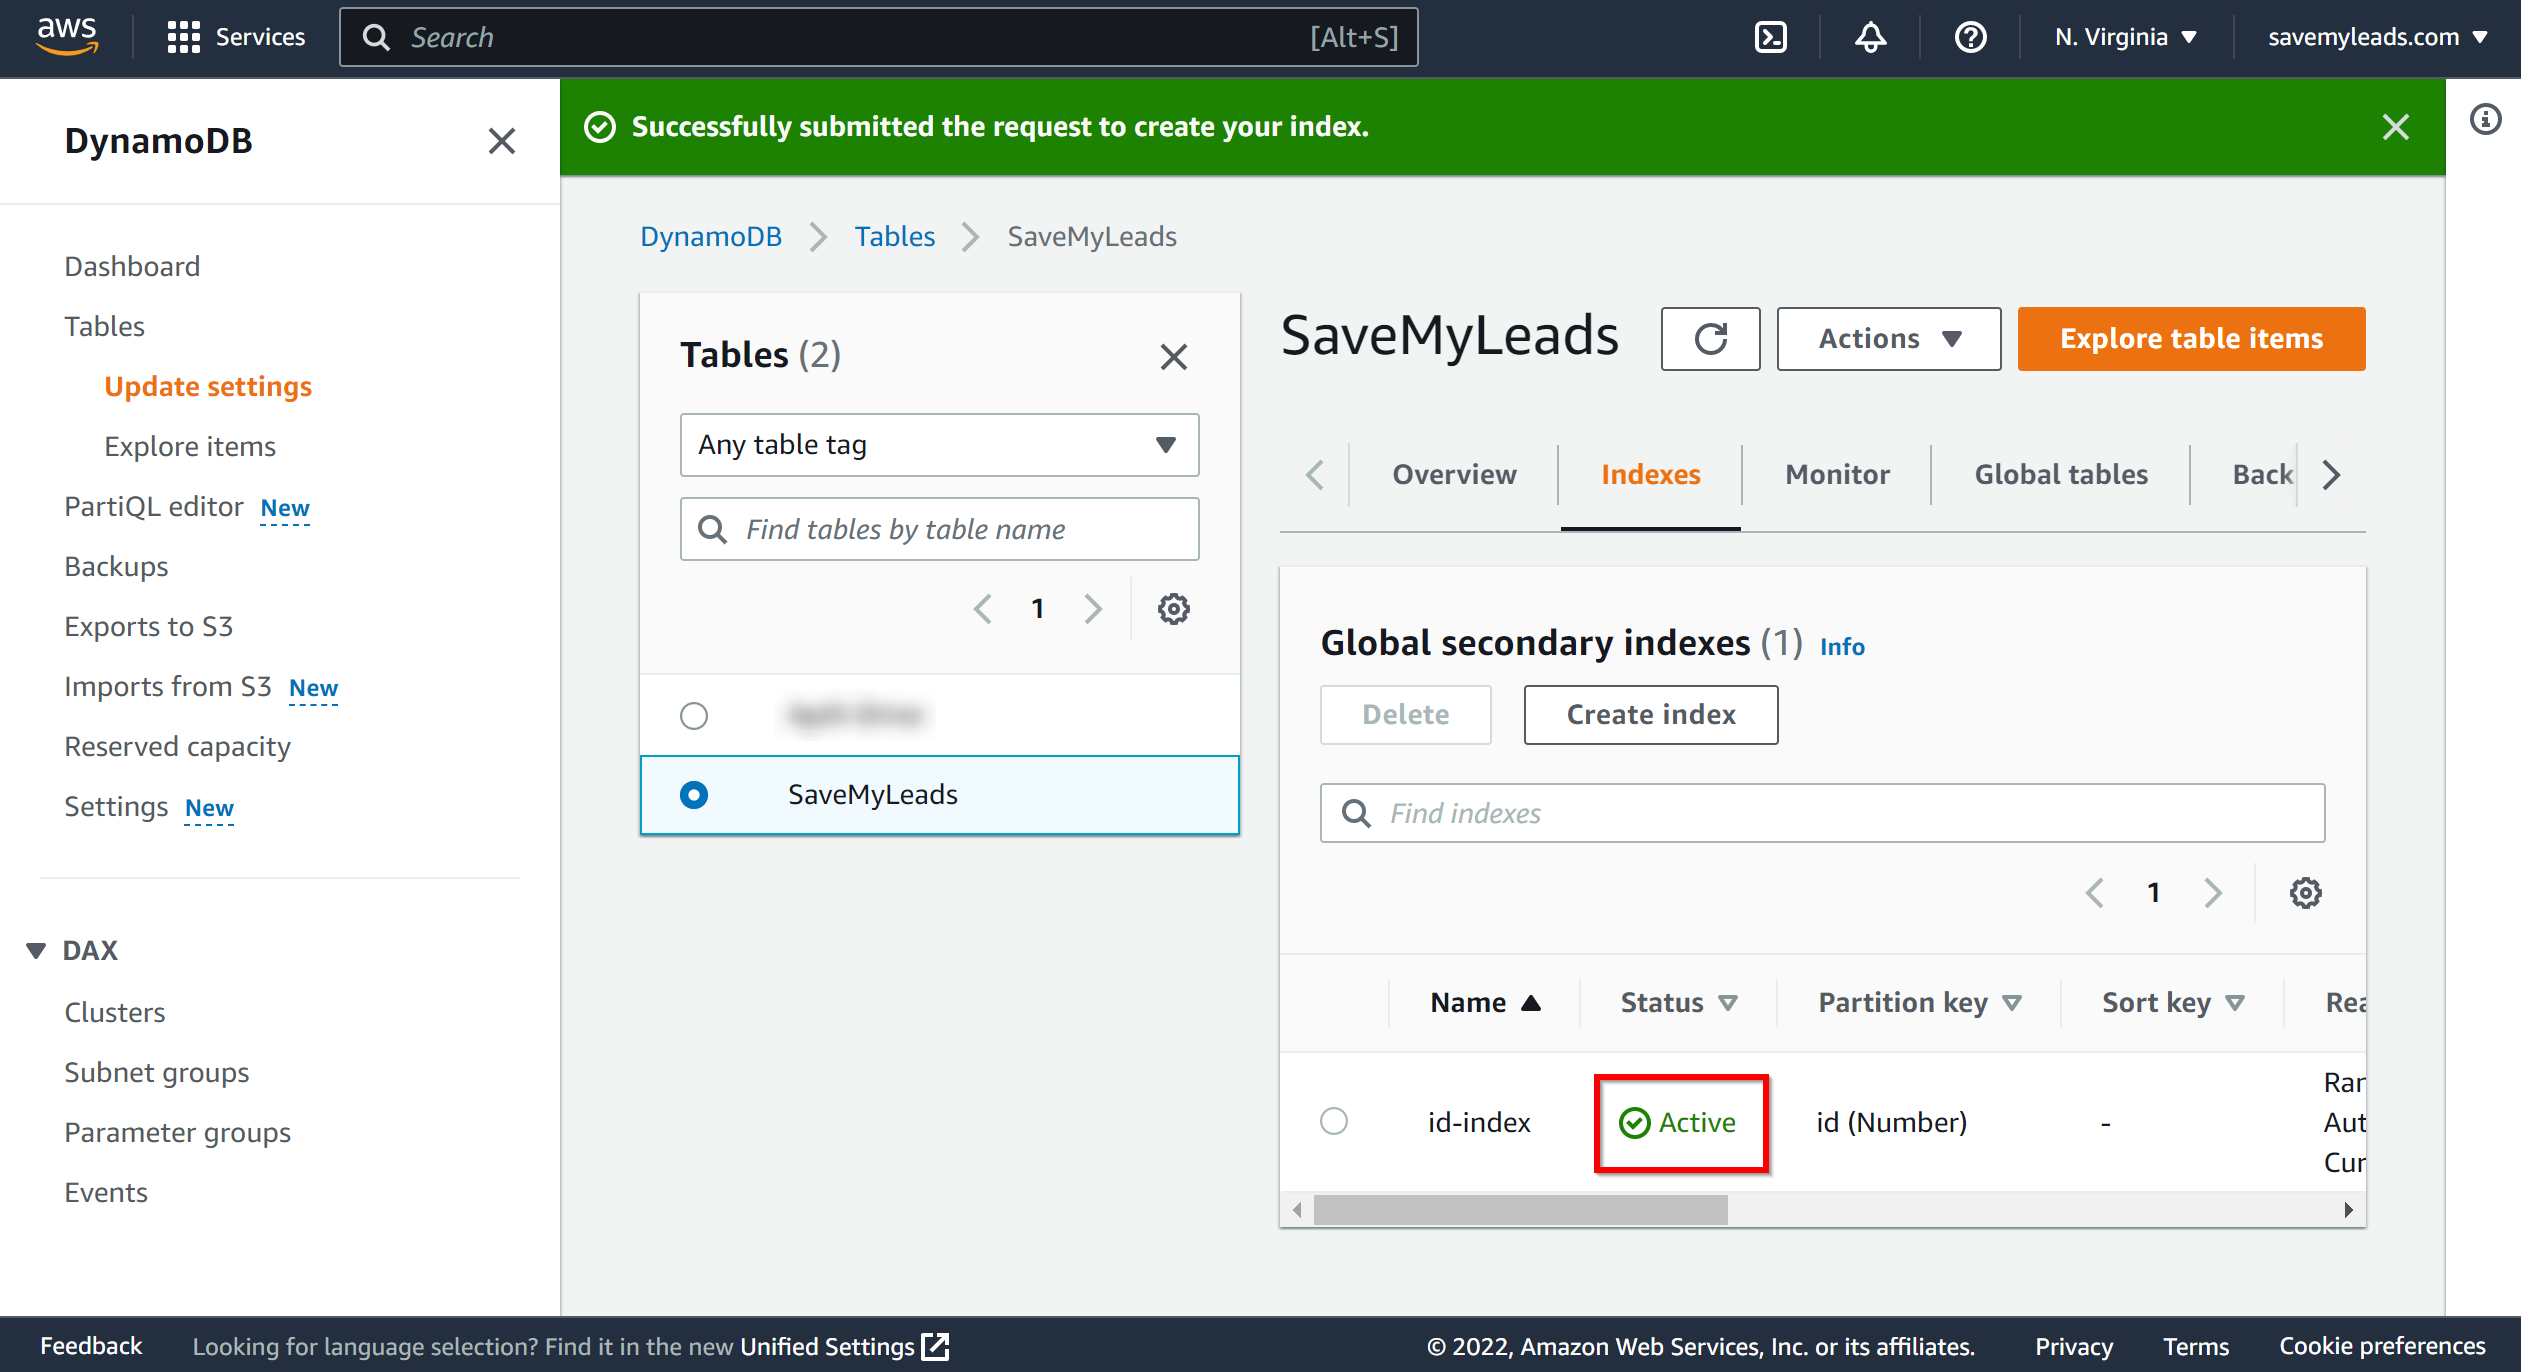Go to previous page of tables list

982,608
